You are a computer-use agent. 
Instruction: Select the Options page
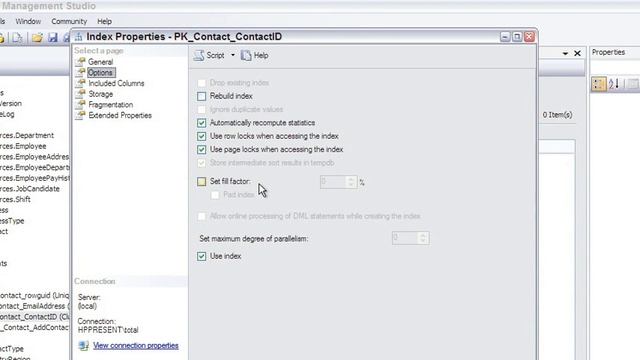click(x=100, y=73)
